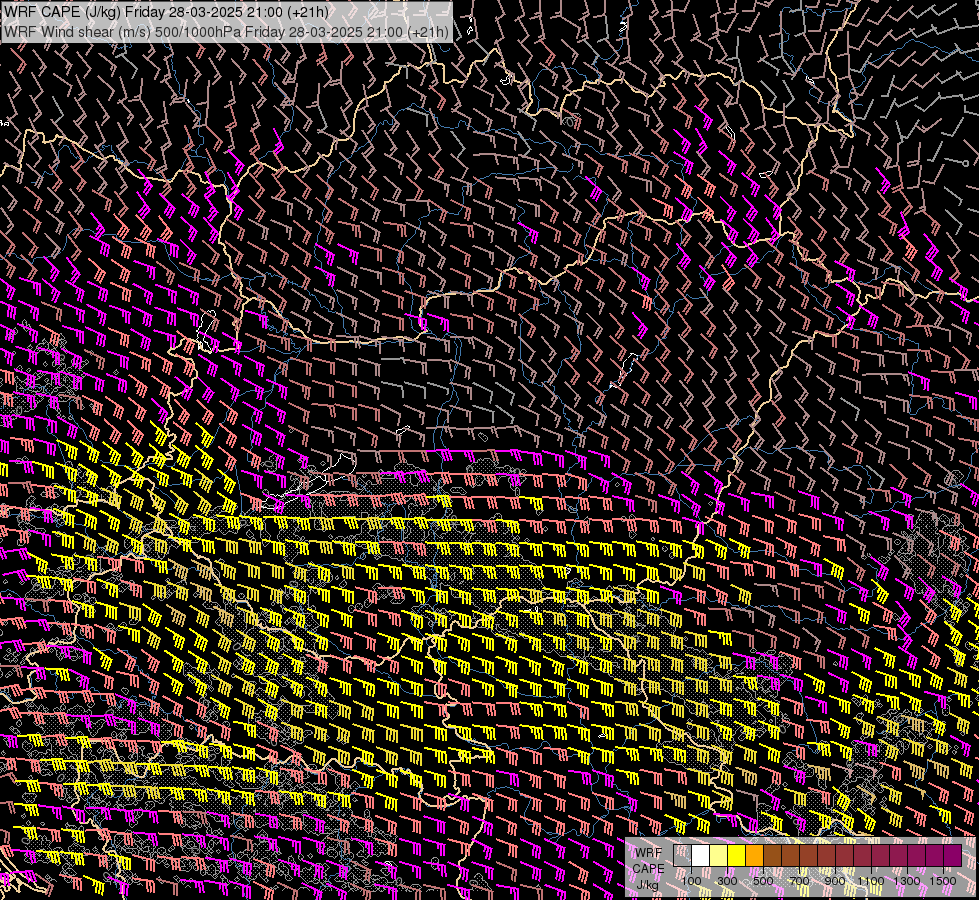Screen dimensions: 979x900
Task: Select the bright yellow CAPE legend swatch
Action: coord(737,856)
